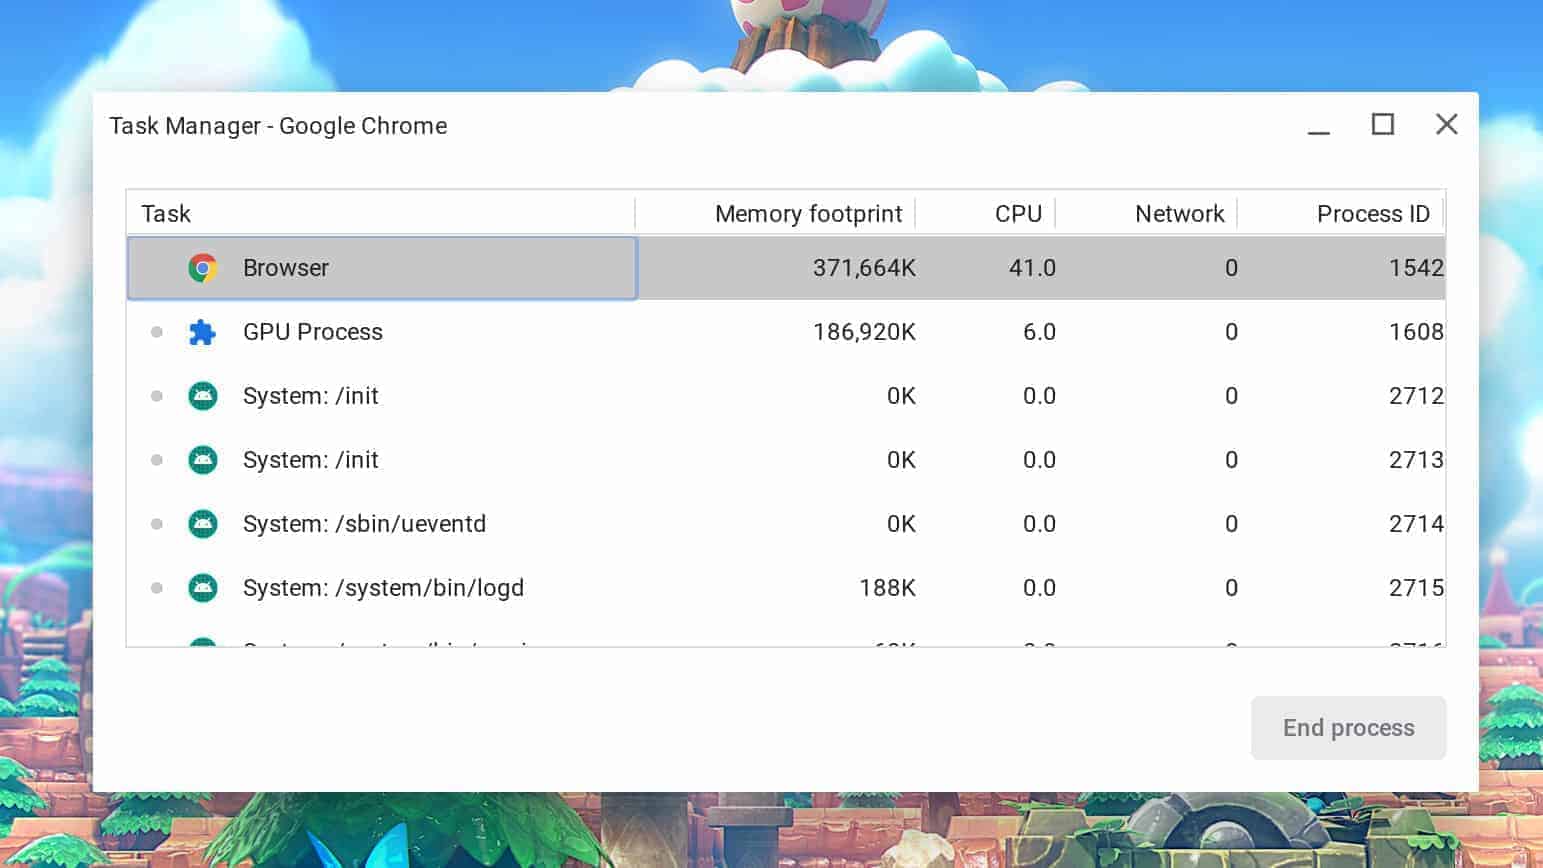
Task: Click process ID 1542
Action: [x=1416, y=268]
